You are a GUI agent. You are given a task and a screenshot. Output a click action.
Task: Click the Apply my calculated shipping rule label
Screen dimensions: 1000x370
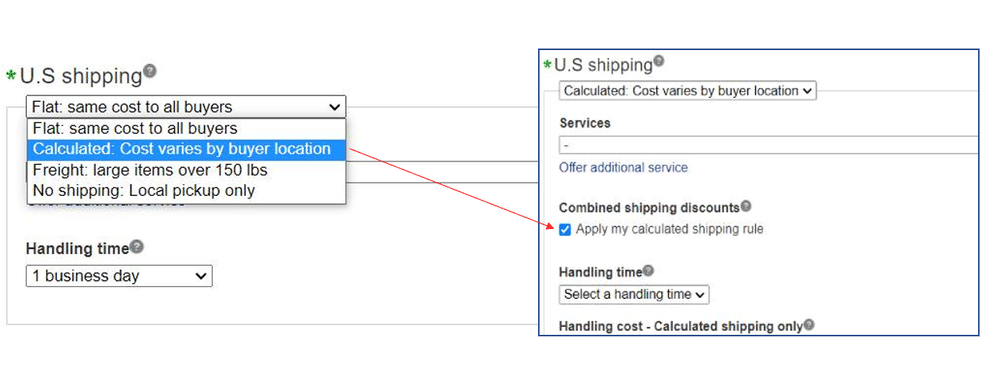tap(670, 229)
